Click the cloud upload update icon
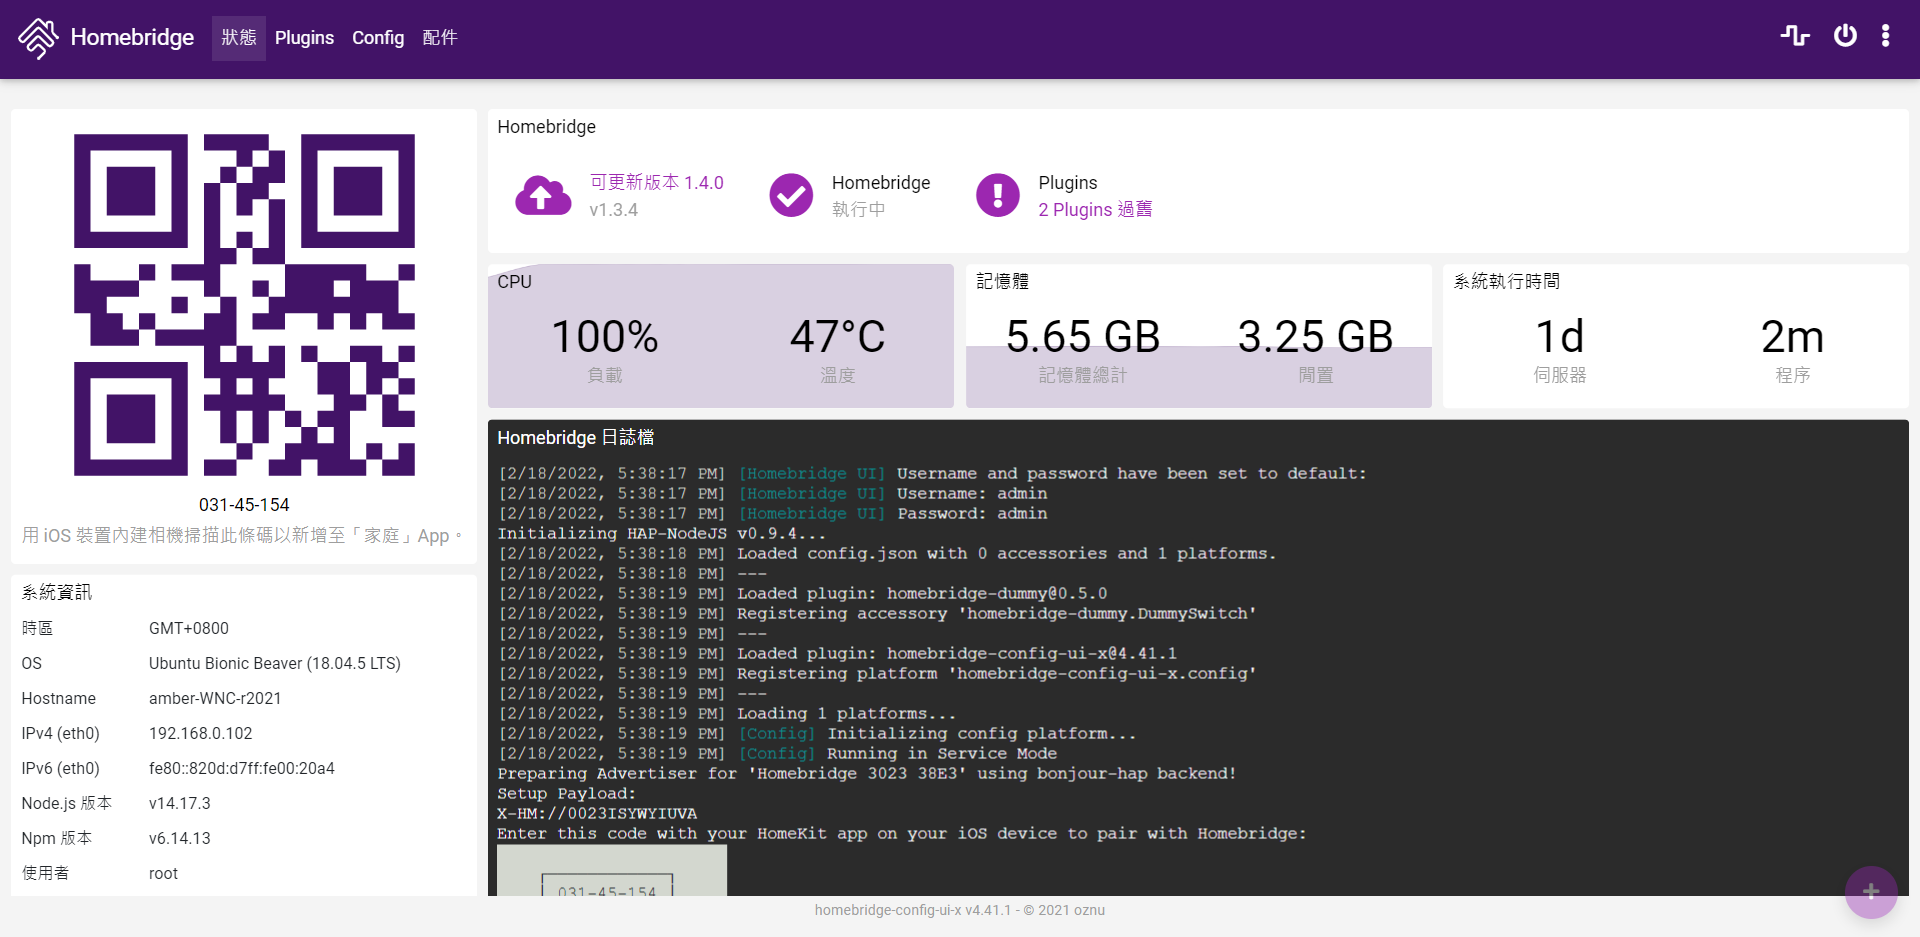This screenshot has height=937, width=1920. pyautogui.click(x=543, y=195)
